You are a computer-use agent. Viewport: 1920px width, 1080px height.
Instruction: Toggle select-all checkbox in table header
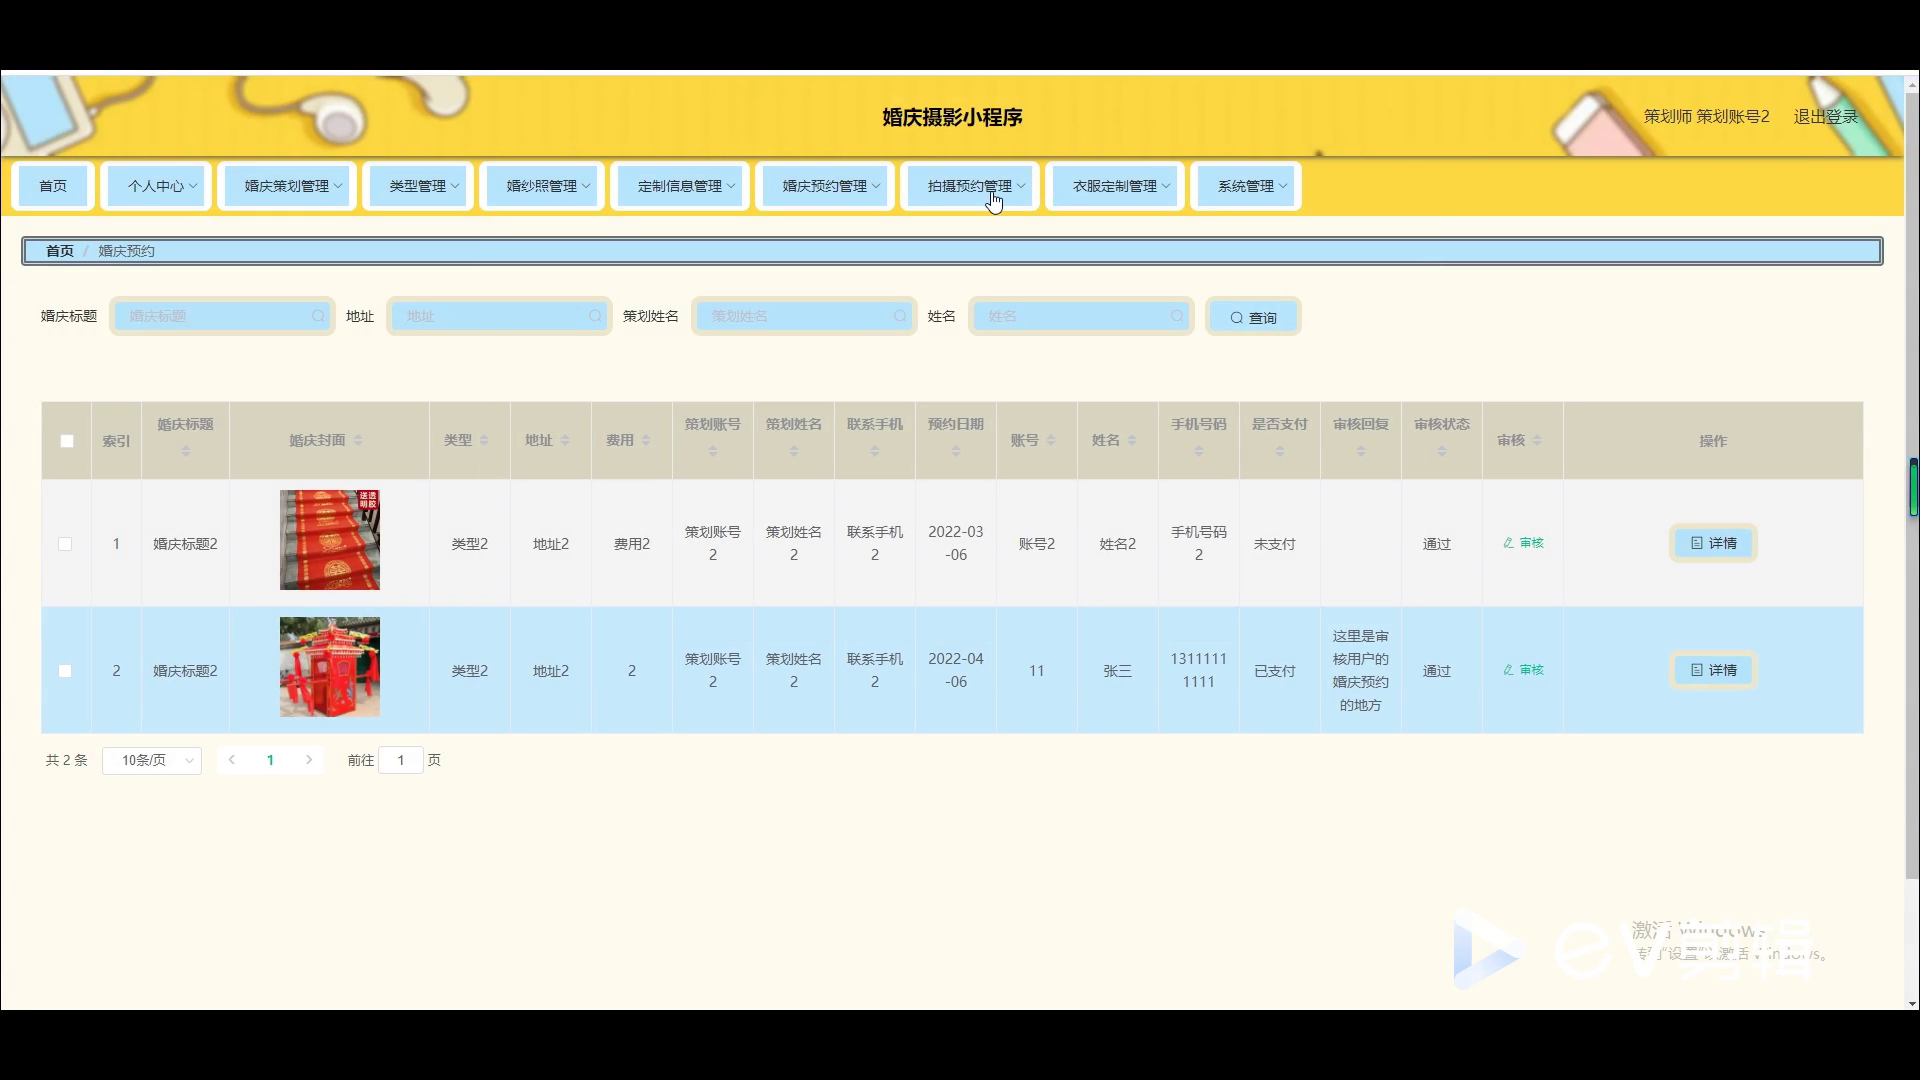pyautogui.click(x=67, y=441)
